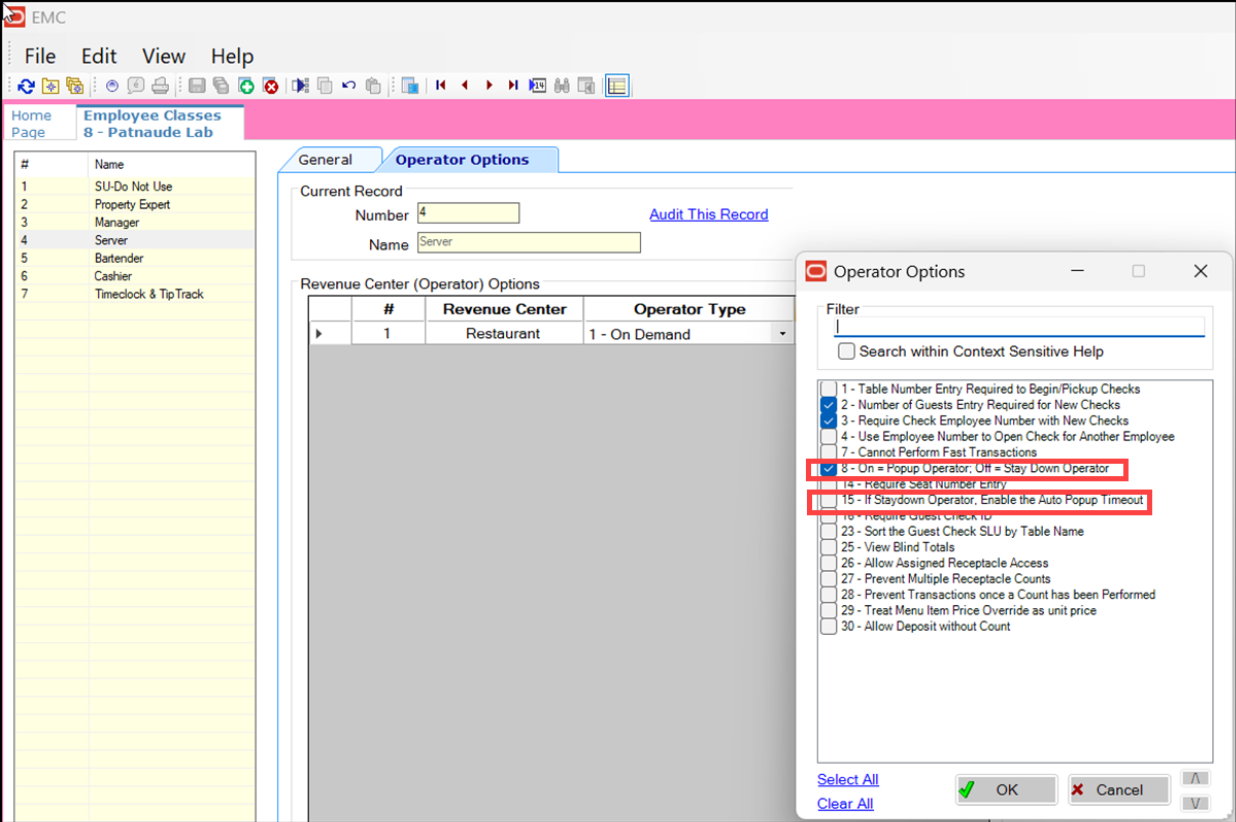1236x822 pixels.
Task: Switch to the Home Page tab
Action: pyautogui.click(x=38, y=124)
